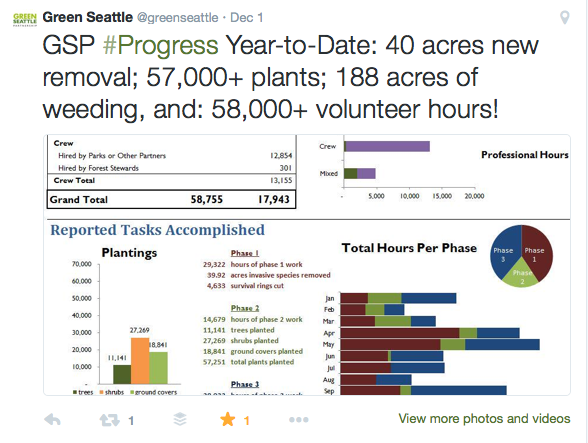This screenshot has width=588, height=443.
Task: Click the reply arrow icon
Action: click(x=52, y=420)
